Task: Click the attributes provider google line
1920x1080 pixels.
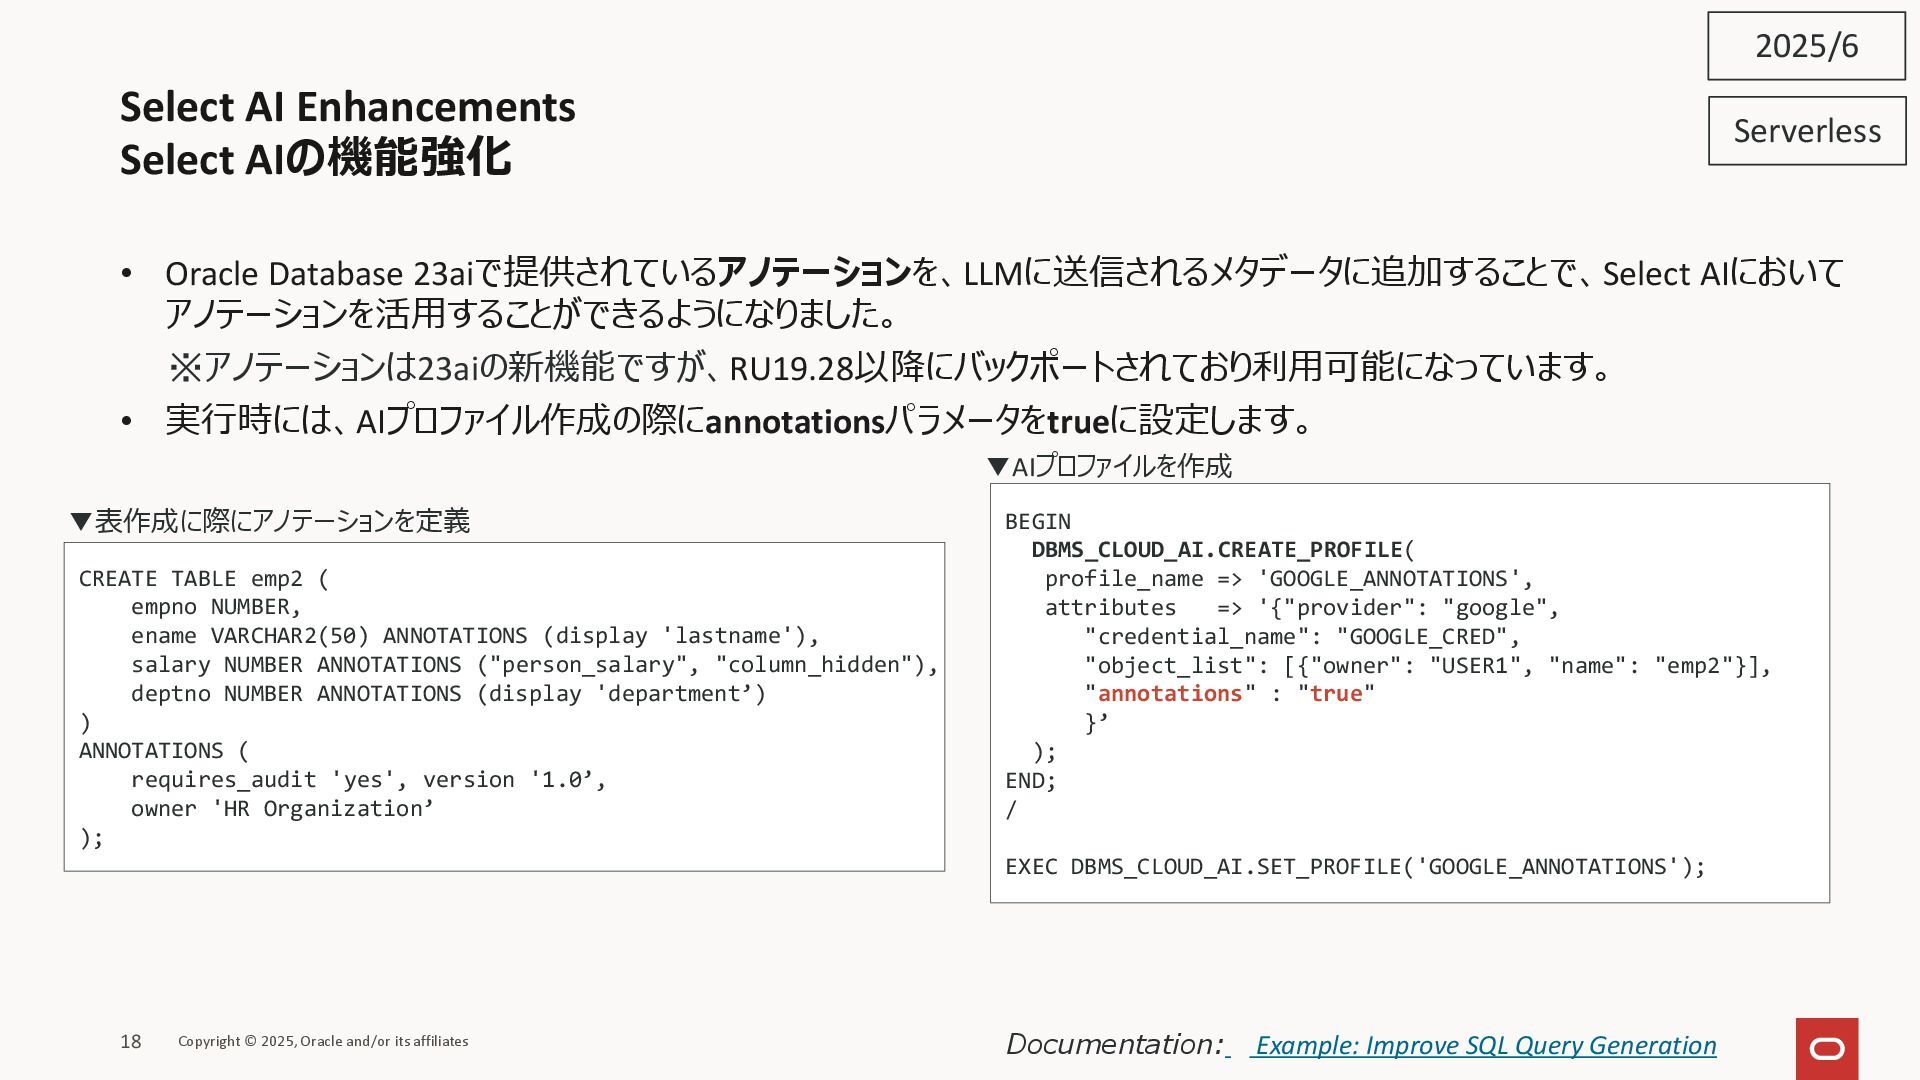Action: (1302, 608)
